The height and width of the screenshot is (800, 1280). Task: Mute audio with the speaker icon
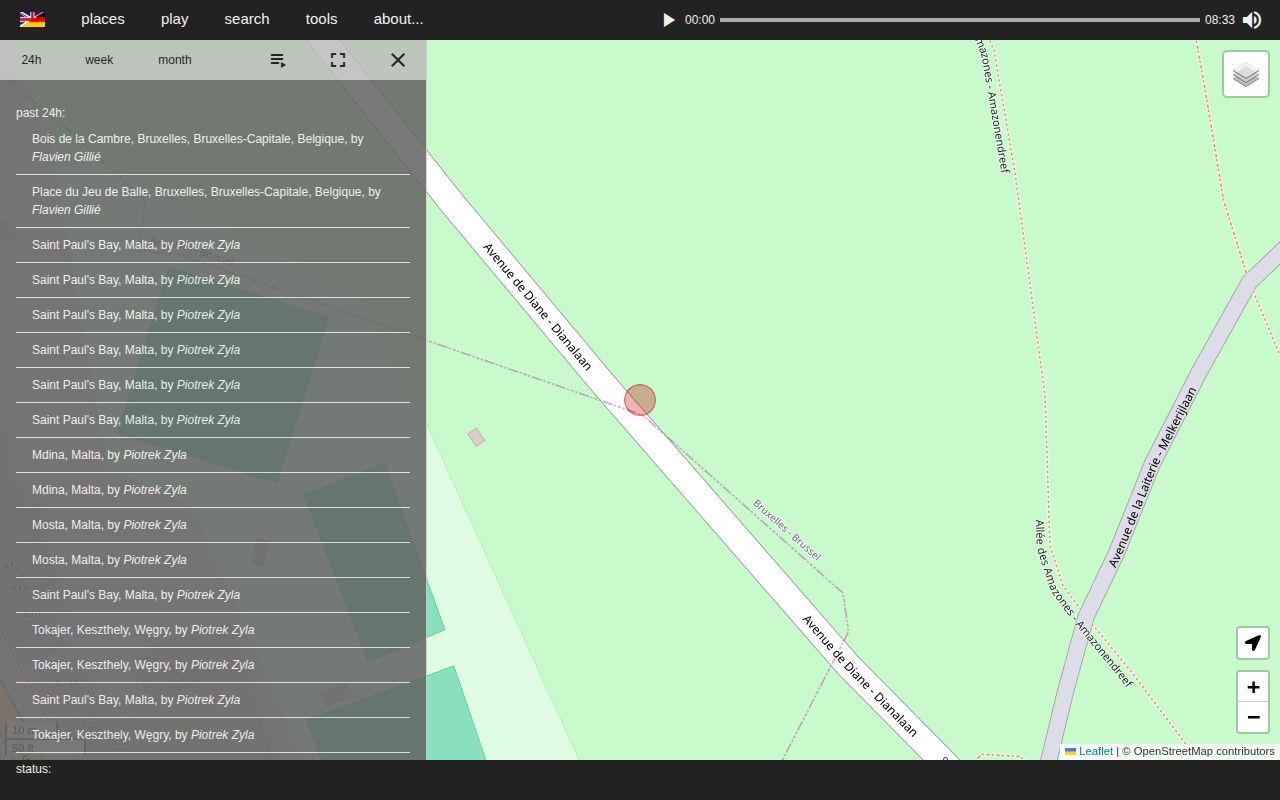coord(1251,19)
